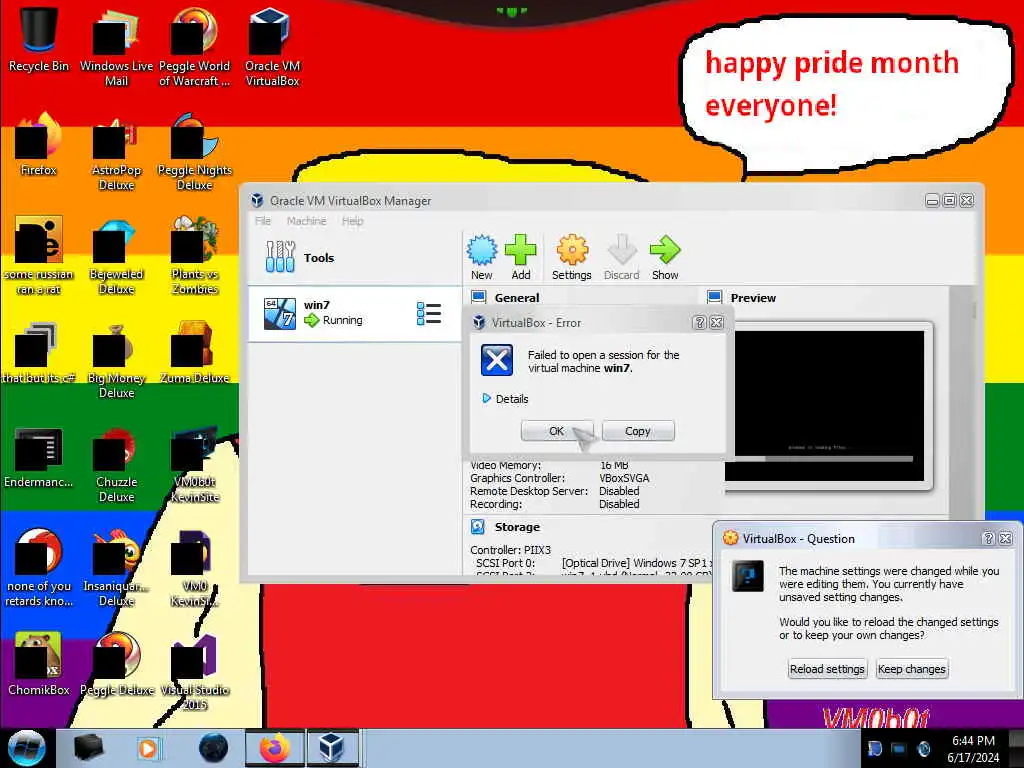This screenshot has width=1024, height=768.
Task: Open the Help menu in VirtualBox Manager
Action: click(x=353, y=221)
